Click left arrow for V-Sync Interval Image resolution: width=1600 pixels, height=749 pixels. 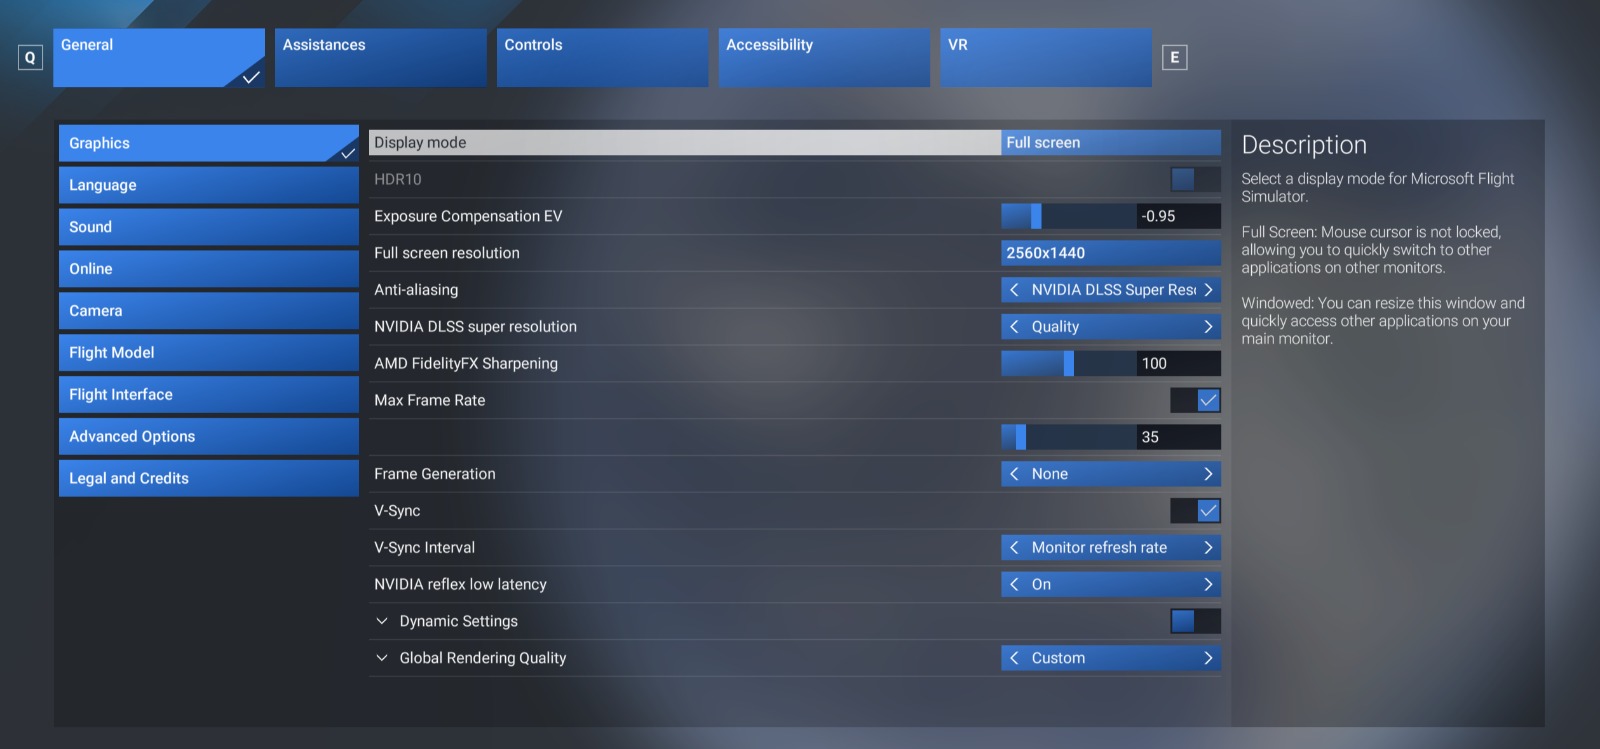point(1014,548)
